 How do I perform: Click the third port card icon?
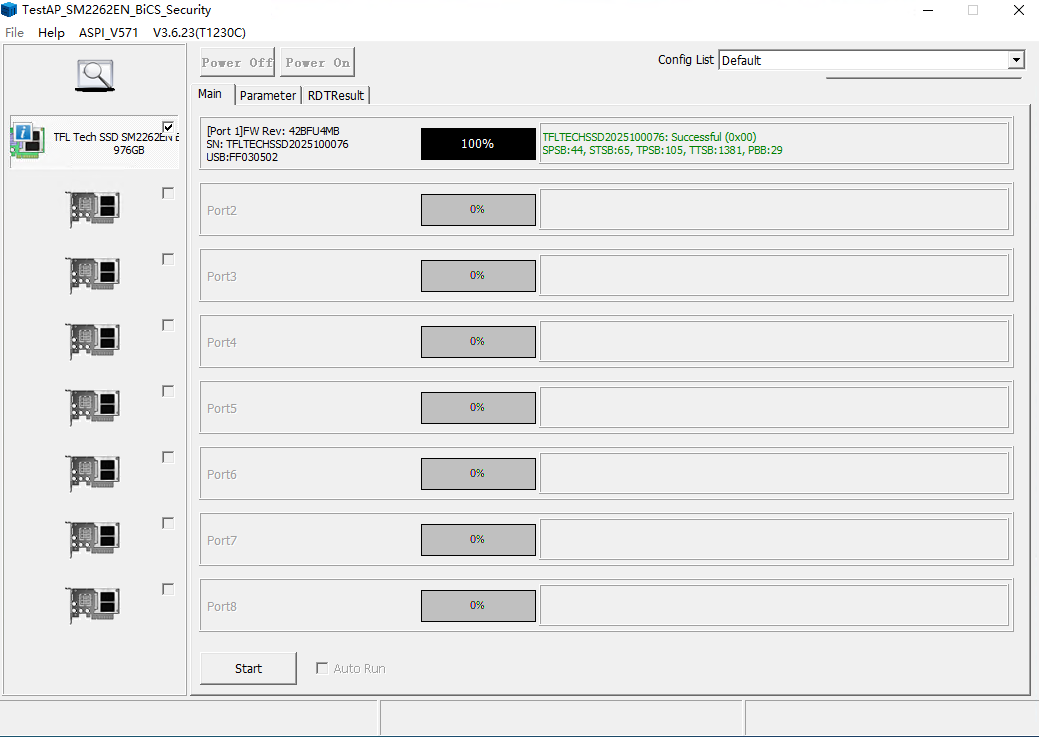[94, 275]
